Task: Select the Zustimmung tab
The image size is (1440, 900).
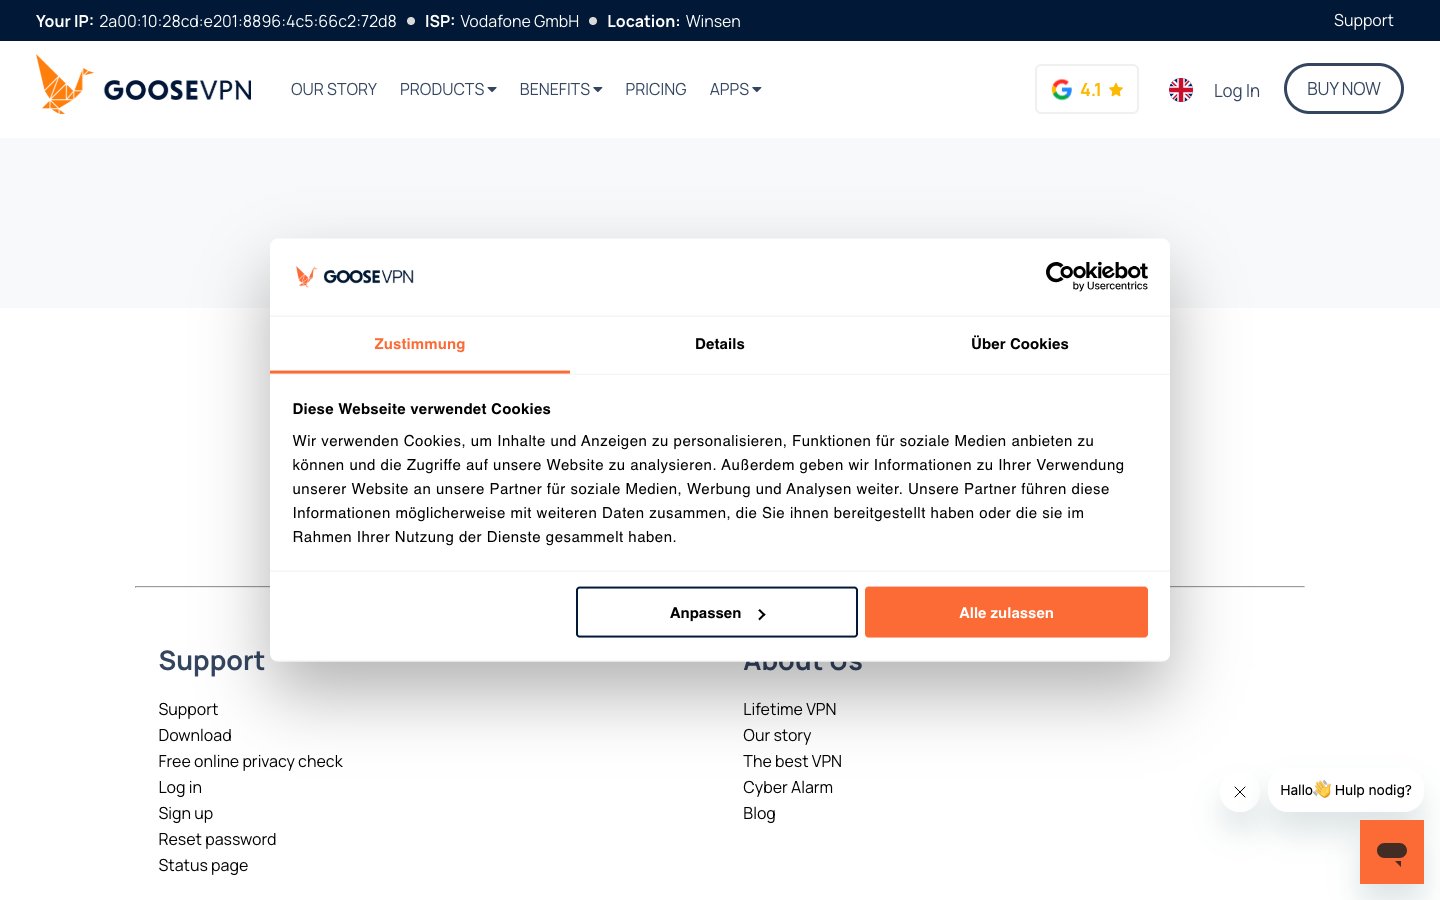Action: click(419, 344)
